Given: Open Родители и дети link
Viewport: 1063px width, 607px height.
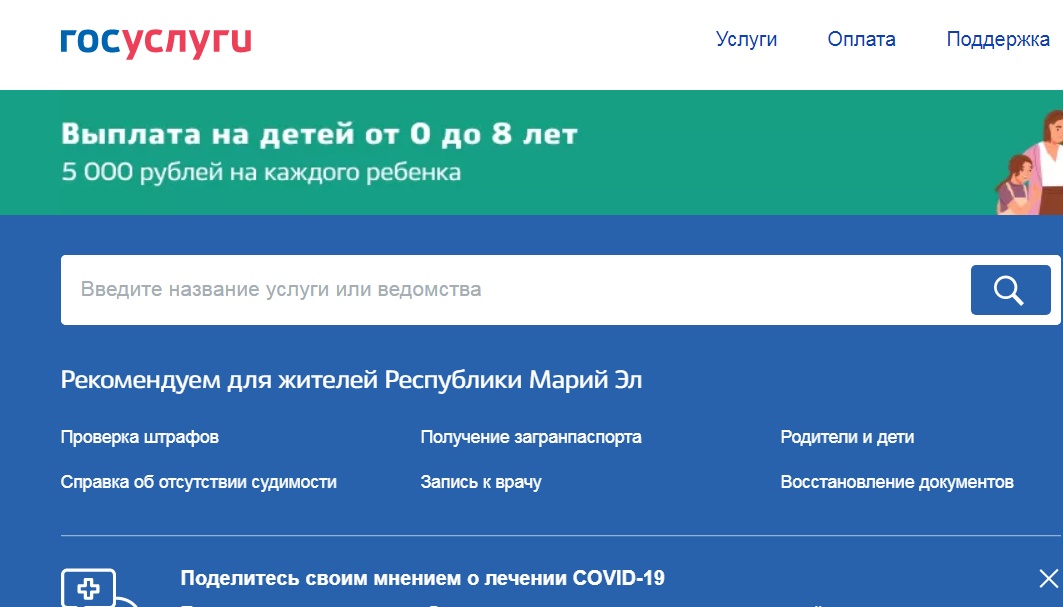Looking at the screenshot, I should coord(849,436).
